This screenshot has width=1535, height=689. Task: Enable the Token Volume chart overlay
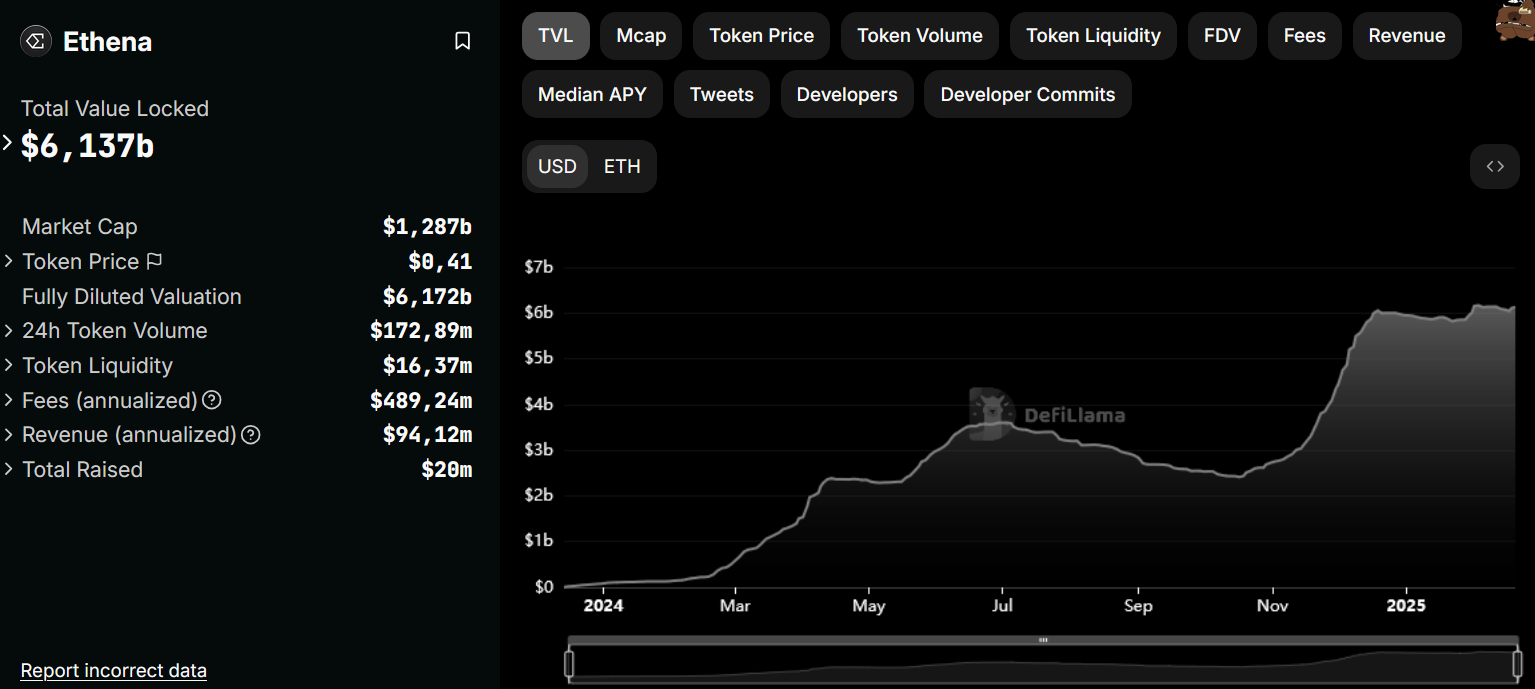919,35
